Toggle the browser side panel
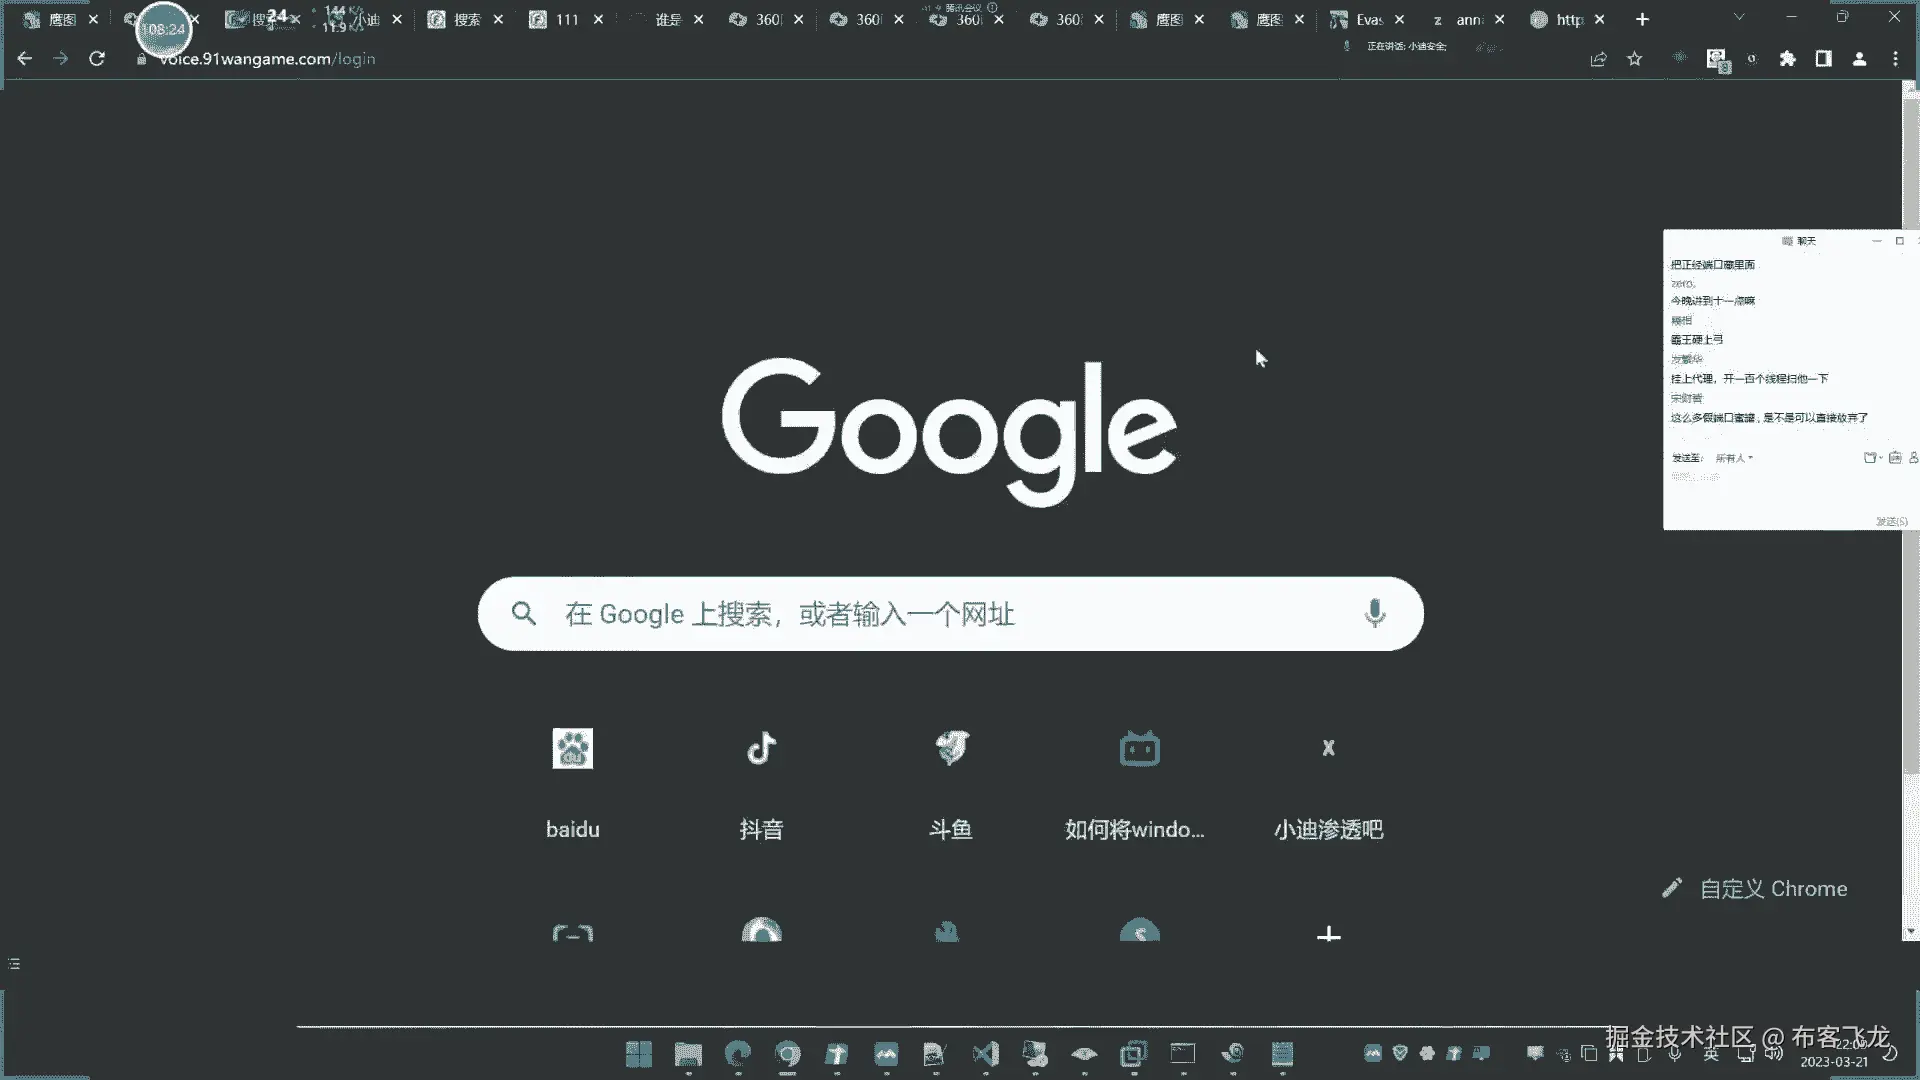The image size is (1920, 1080). (x=1823, y=59)
